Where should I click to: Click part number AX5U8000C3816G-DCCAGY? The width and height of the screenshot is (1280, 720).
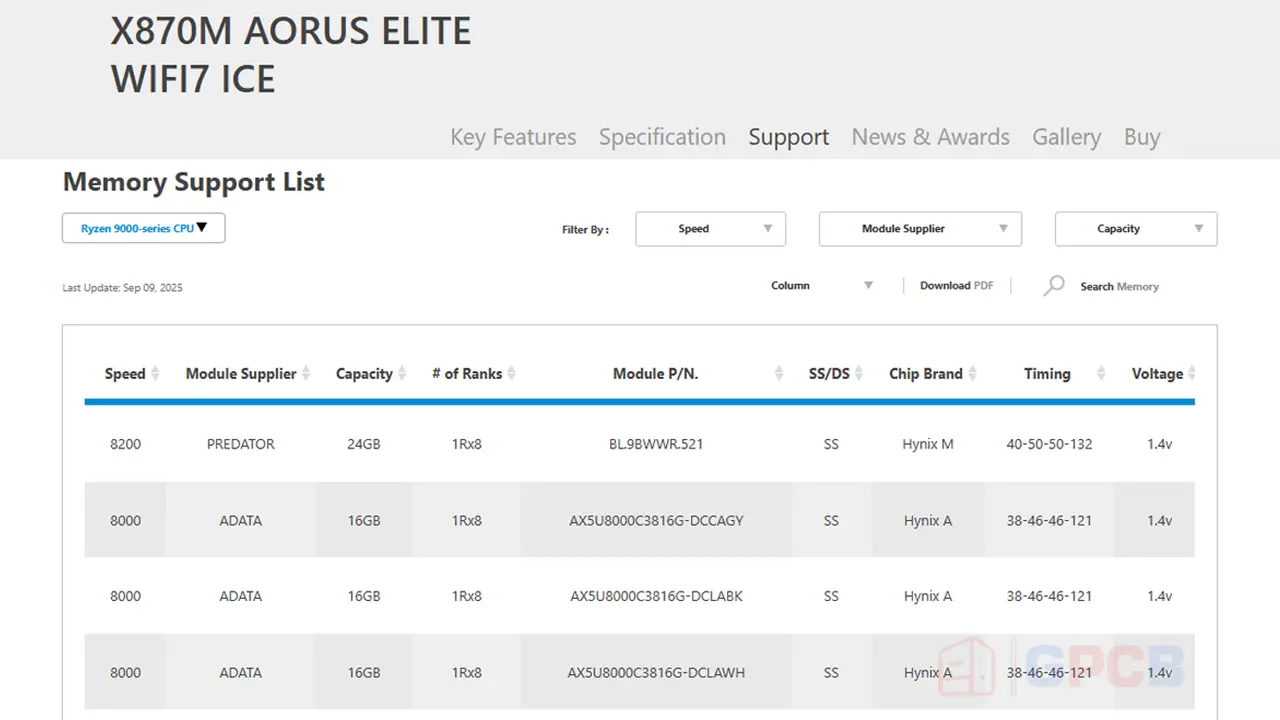pos(656,521)
